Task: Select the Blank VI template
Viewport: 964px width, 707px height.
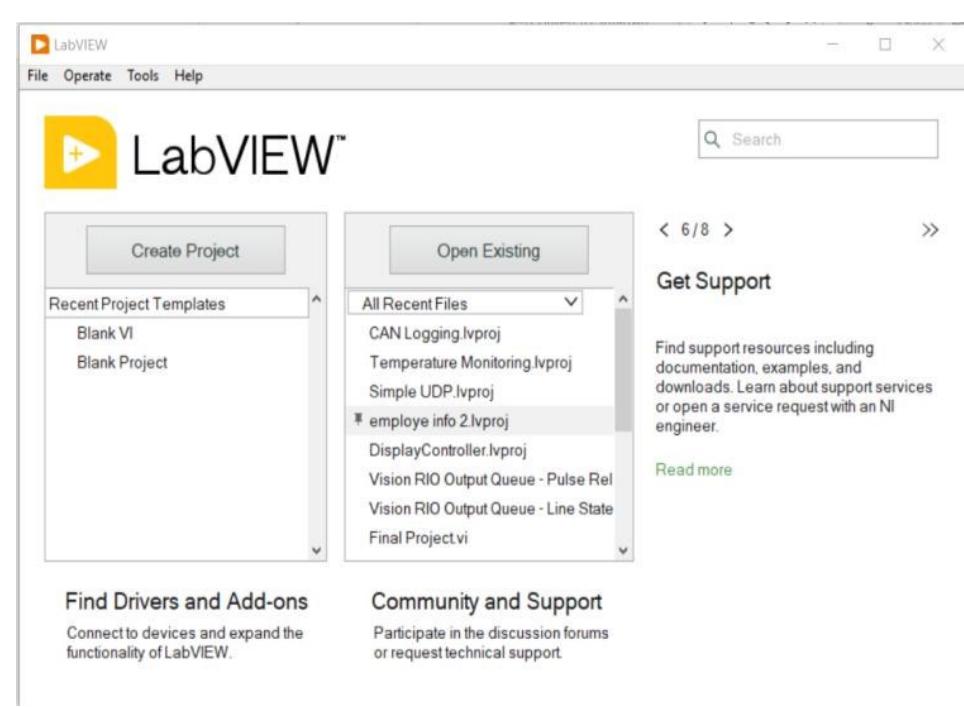Action: pyautogui.click(x=105, y=333)
